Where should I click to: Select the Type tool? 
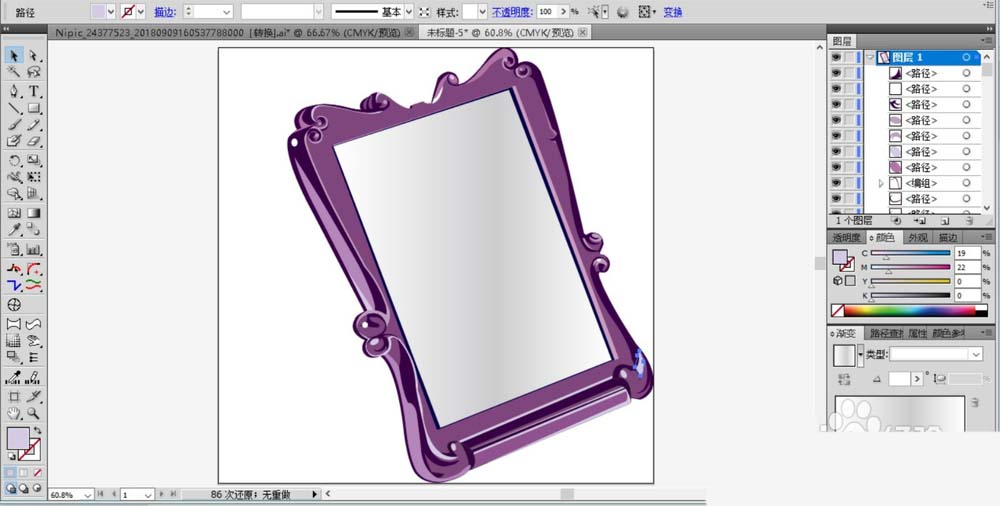click(34, 91)
